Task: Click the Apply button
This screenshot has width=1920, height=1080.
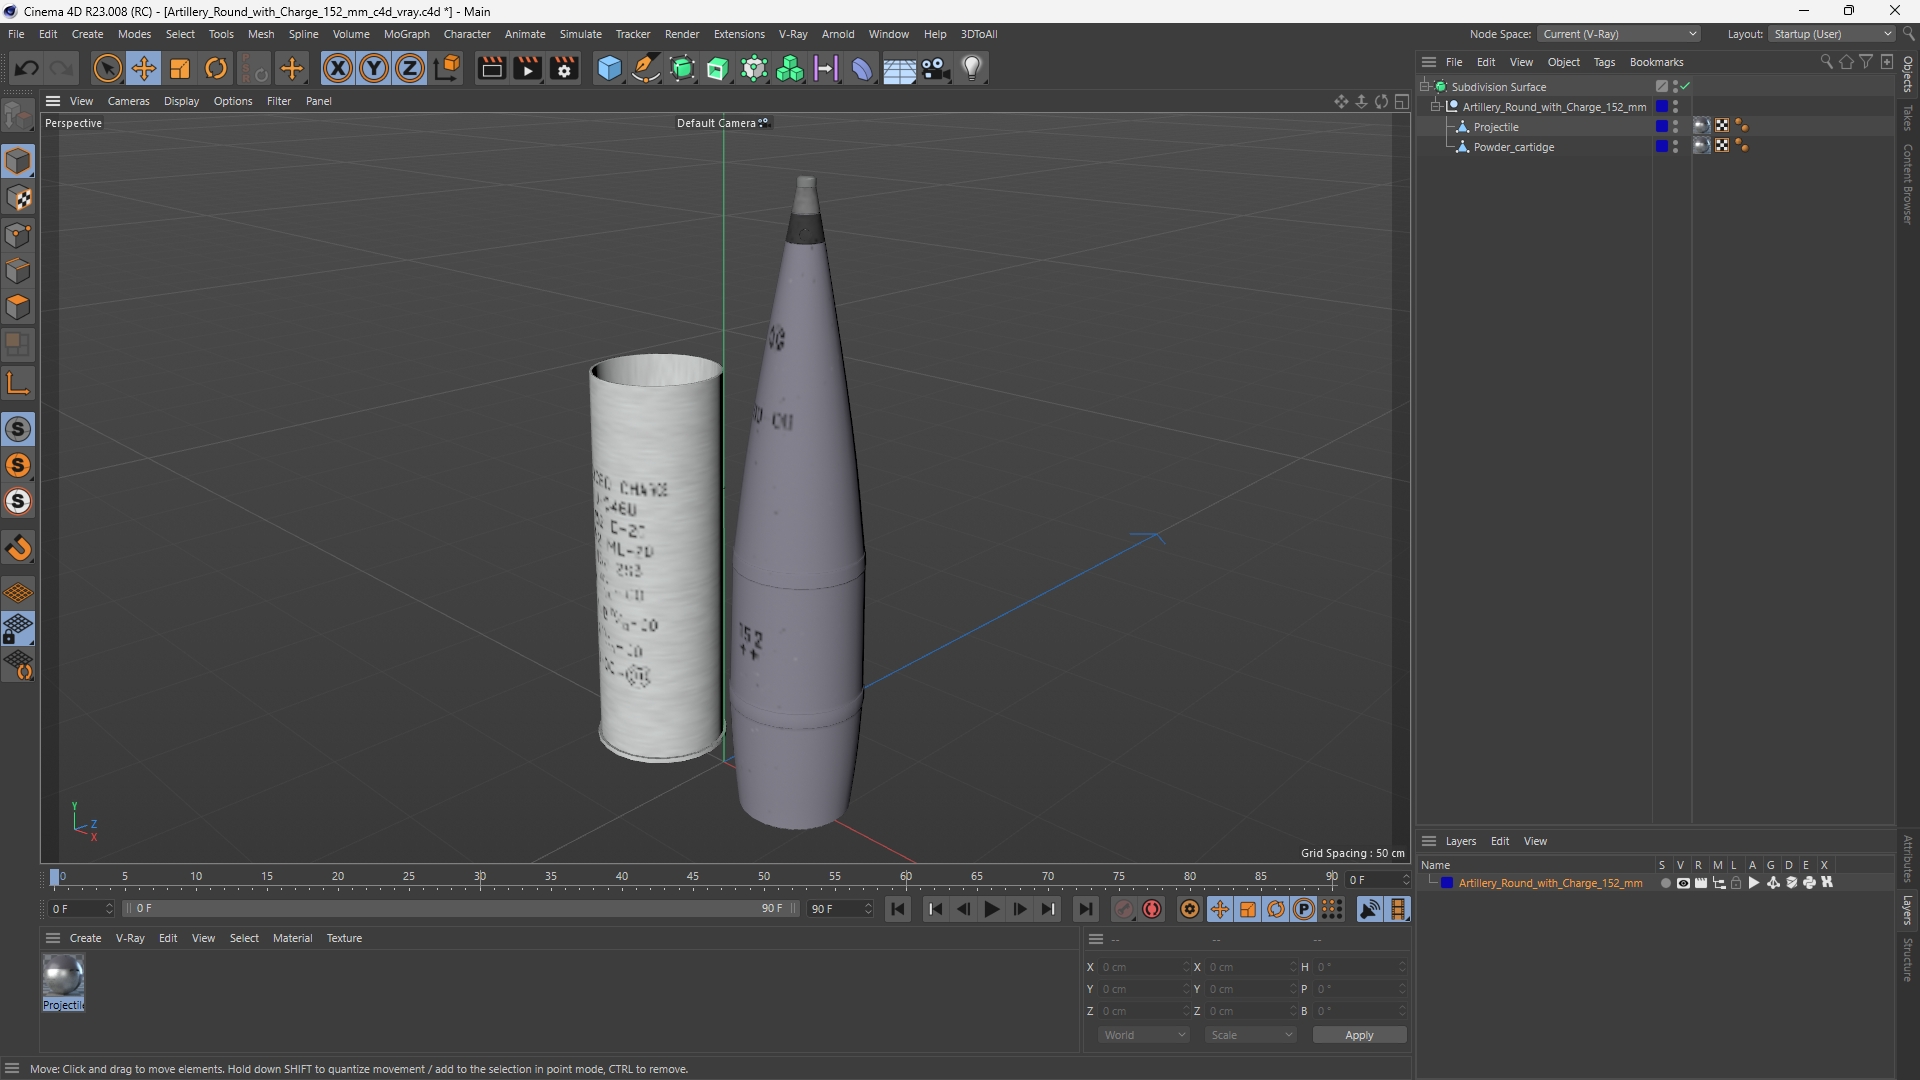Action: coord(1359,1035)
